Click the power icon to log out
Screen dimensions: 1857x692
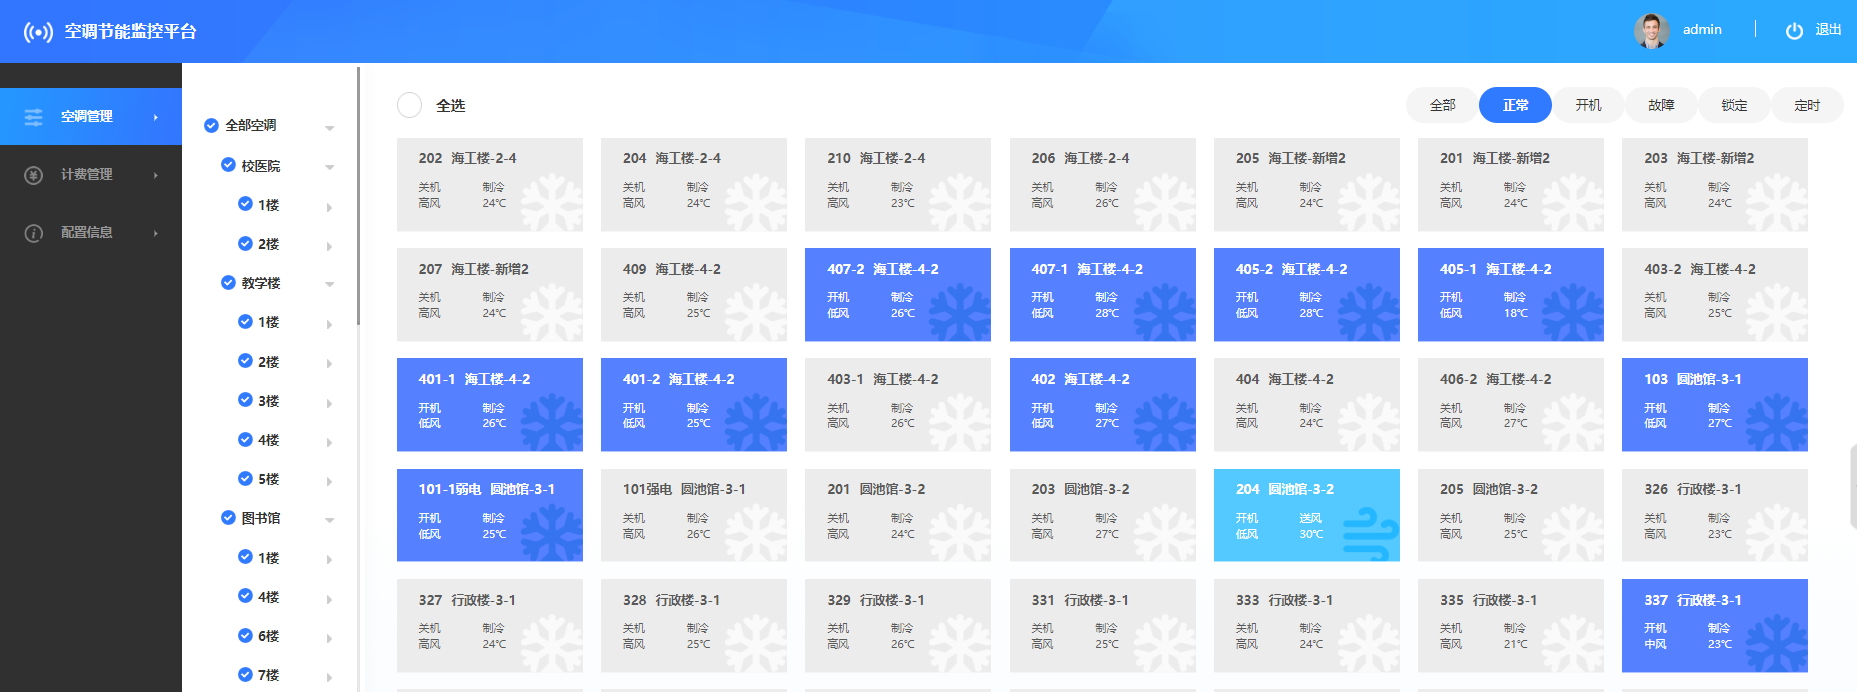[x=1794, y=30]
